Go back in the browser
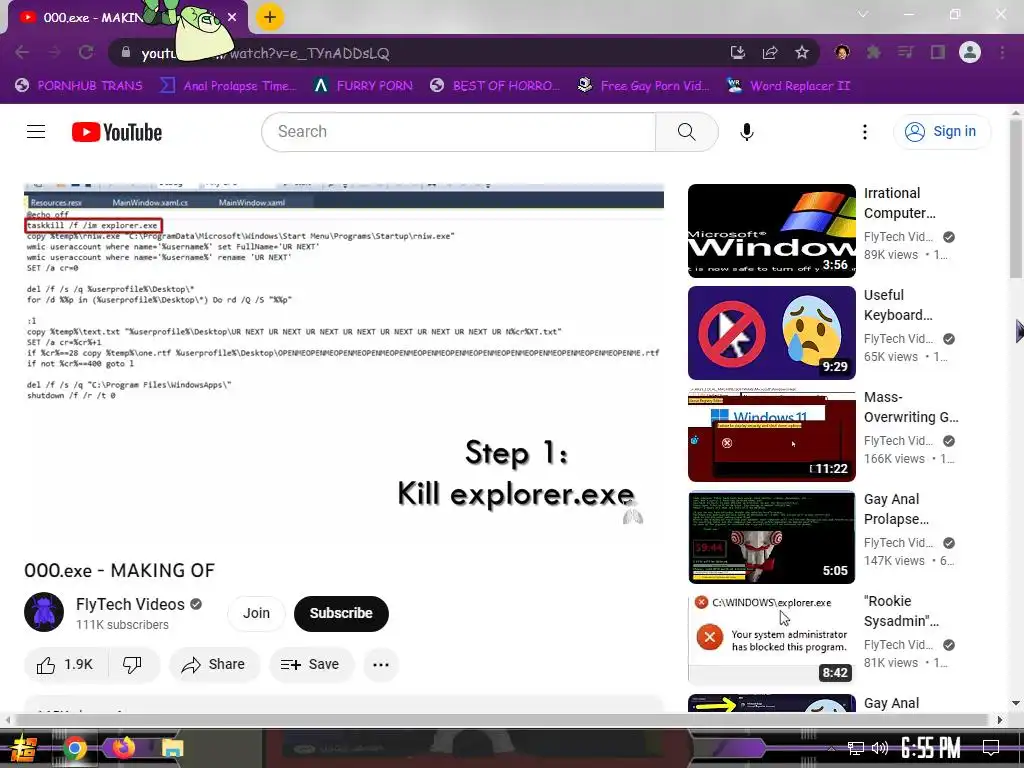The image size is (1024, 768). pyautogui.click(x=22, y=53)
